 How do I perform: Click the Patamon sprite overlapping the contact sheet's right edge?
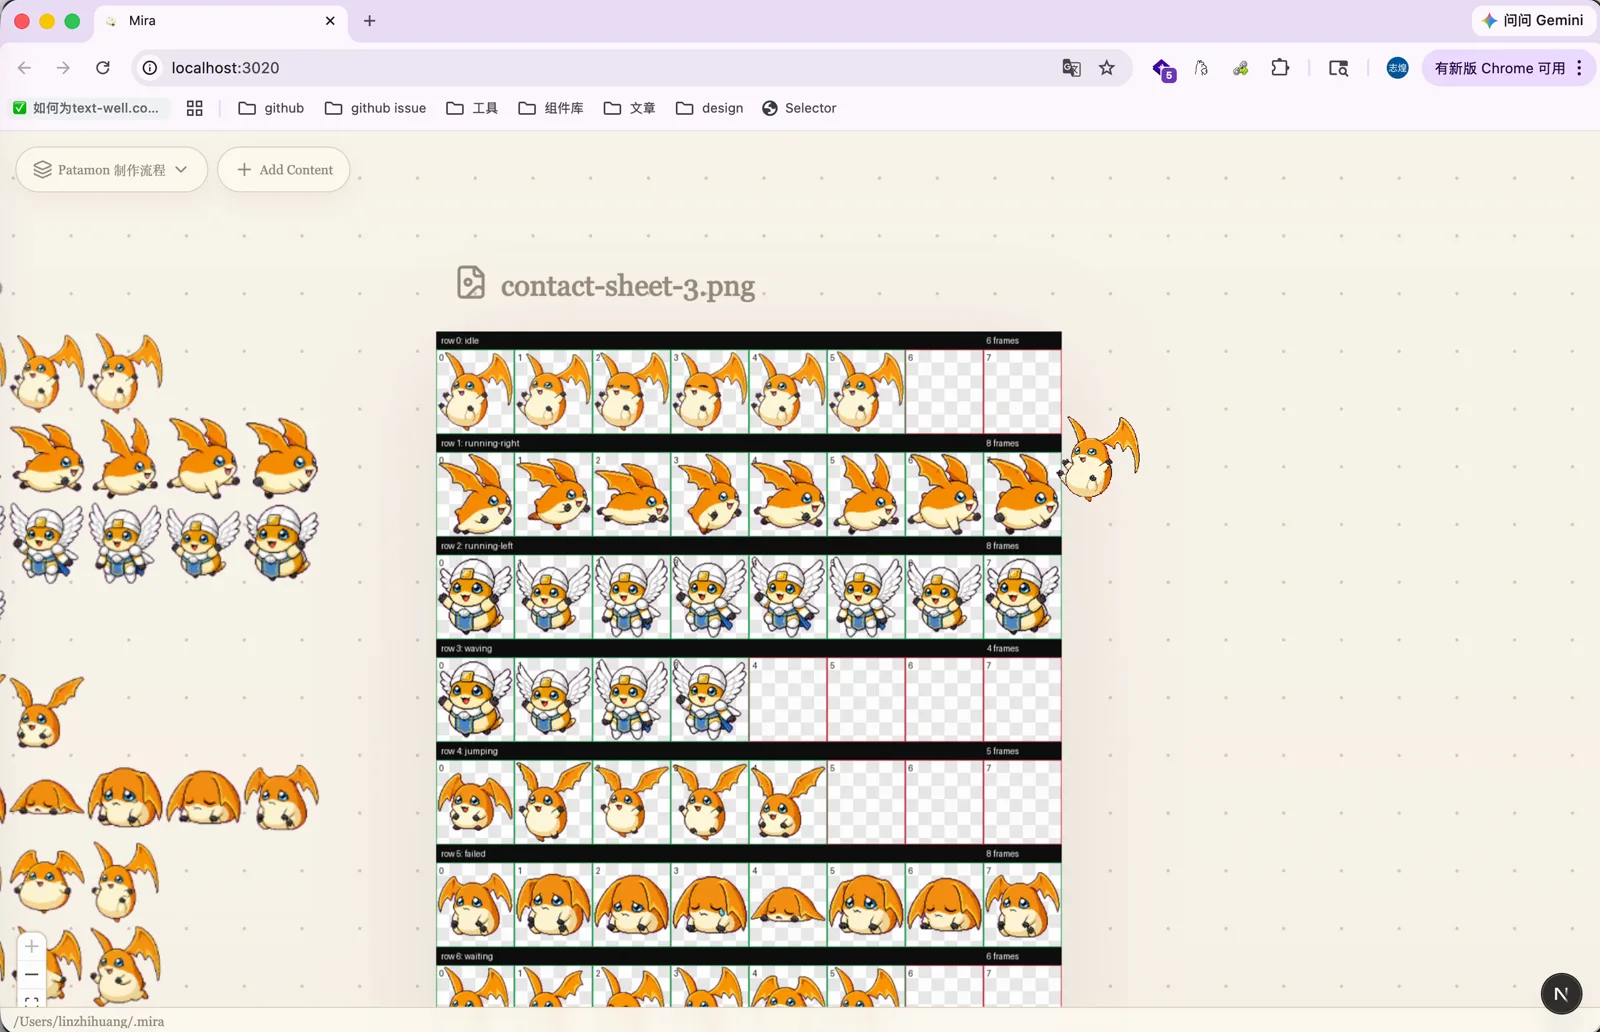point(1099,458)
